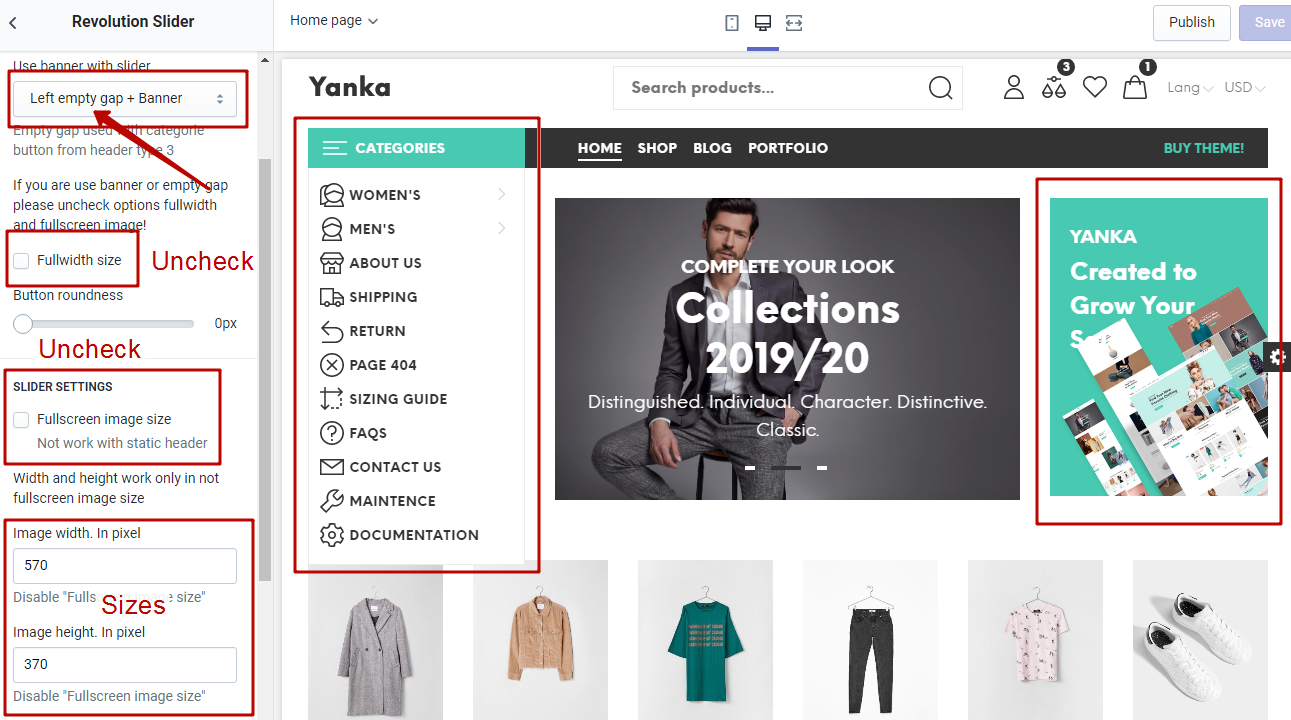This screenshot has height=720, width=1291.
Task: Open the account icon in the header
Action: (x=1013, y=88)
